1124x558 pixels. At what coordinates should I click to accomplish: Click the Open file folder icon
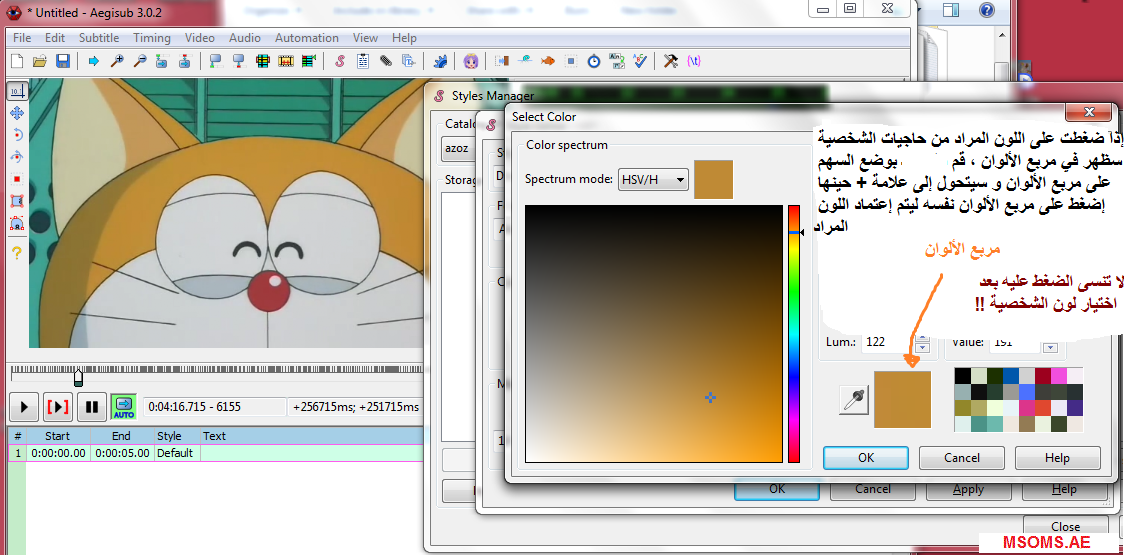[40, 61]
